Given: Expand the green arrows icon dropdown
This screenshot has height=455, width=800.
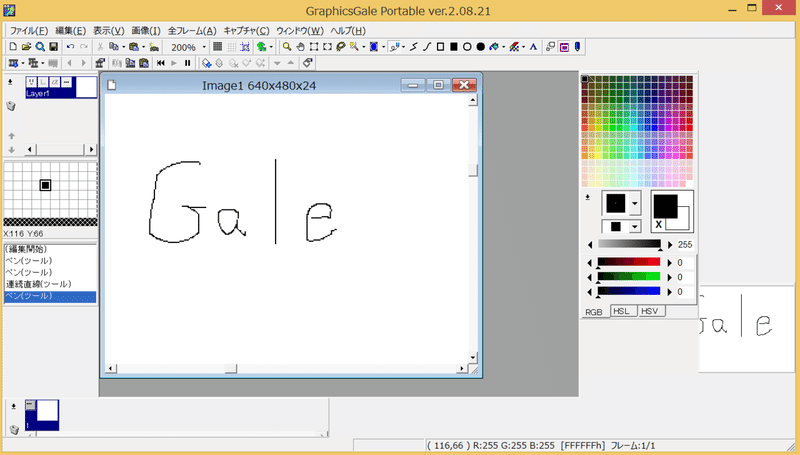Looking at the screenshot, I should pyautogui.click(x=271, y=47).
